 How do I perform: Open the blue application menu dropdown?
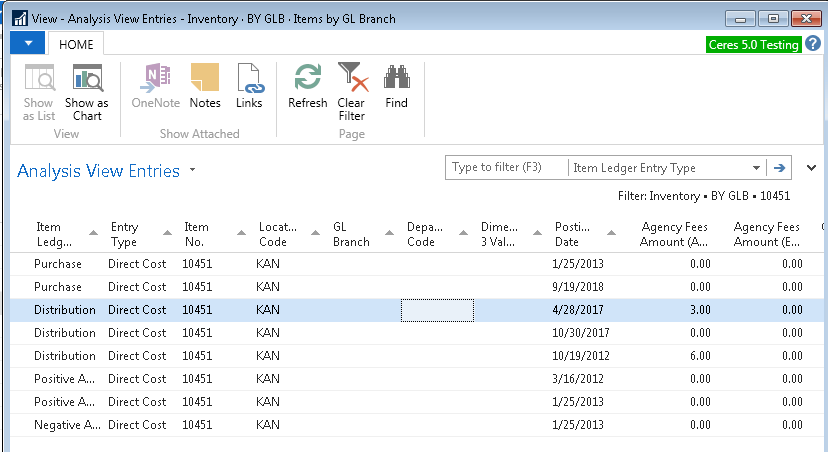pyautogui.click(x=28, y=43)
